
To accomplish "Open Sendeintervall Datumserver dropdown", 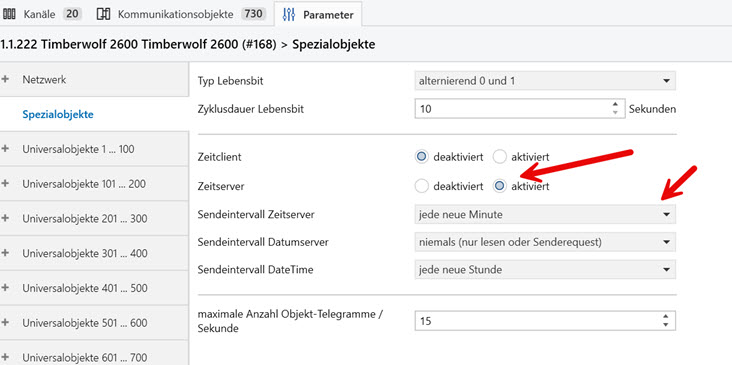I will (545, 242).
